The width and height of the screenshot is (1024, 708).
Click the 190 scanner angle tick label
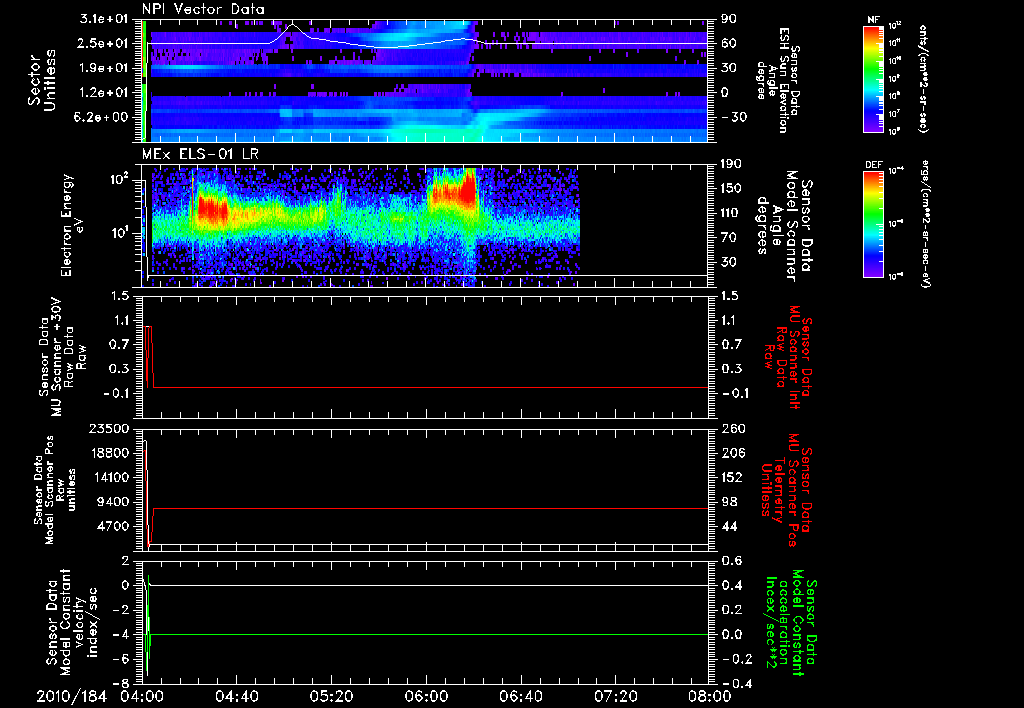[732, 164]
